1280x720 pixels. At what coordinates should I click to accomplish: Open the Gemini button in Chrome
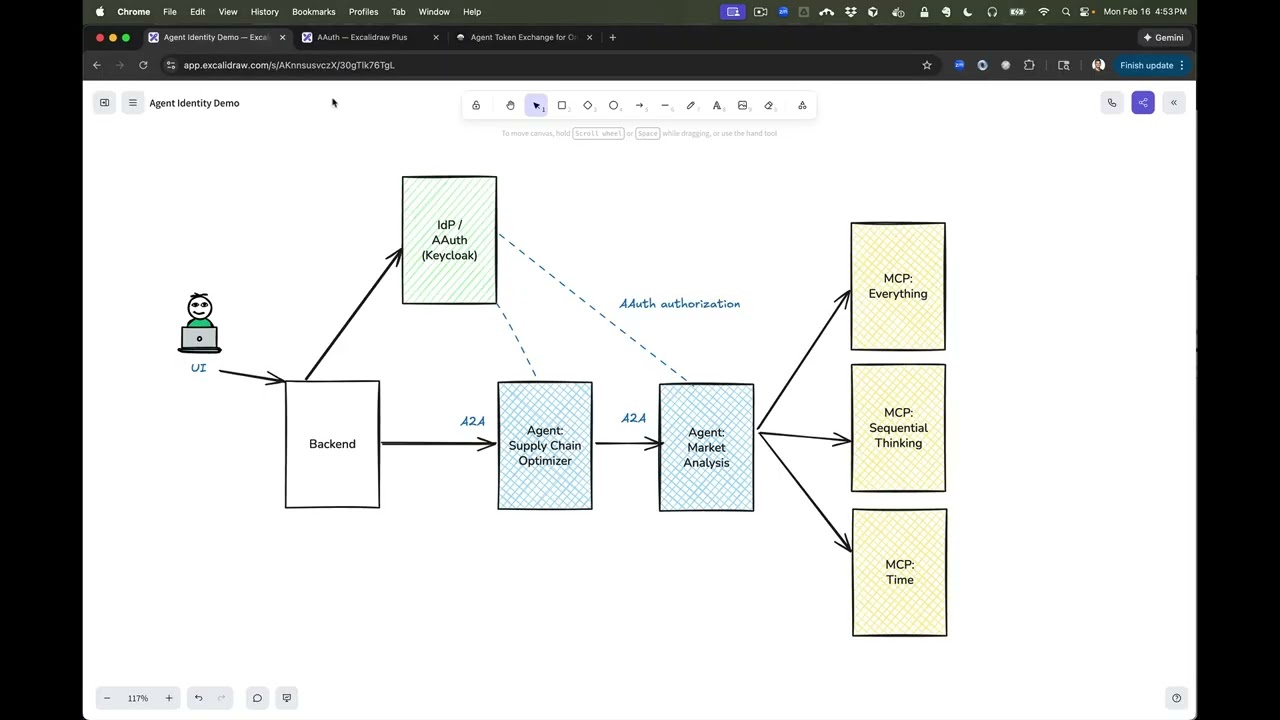(x=1164, y=37)
